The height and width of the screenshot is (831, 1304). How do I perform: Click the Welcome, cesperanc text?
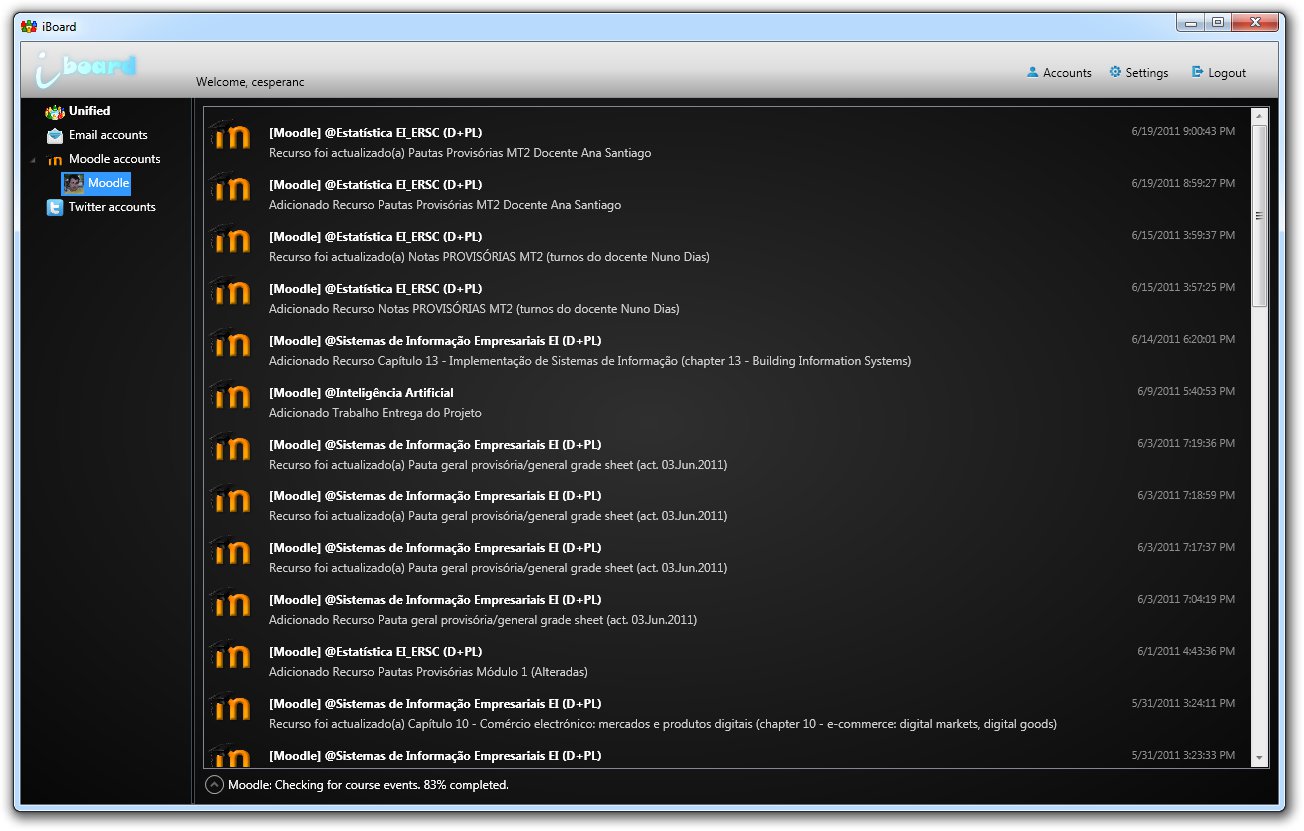250,82
